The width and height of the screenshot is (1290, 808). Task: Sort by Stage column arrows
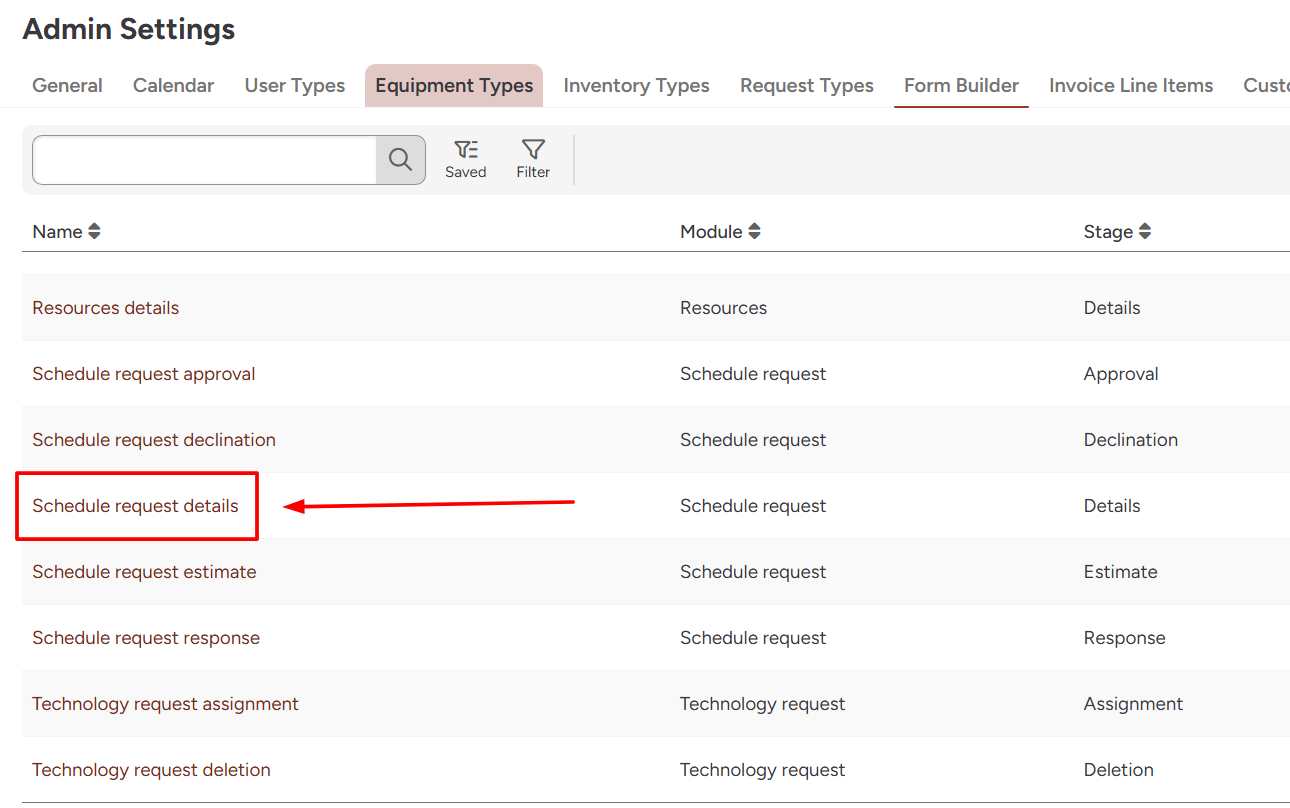(1145, 232)
